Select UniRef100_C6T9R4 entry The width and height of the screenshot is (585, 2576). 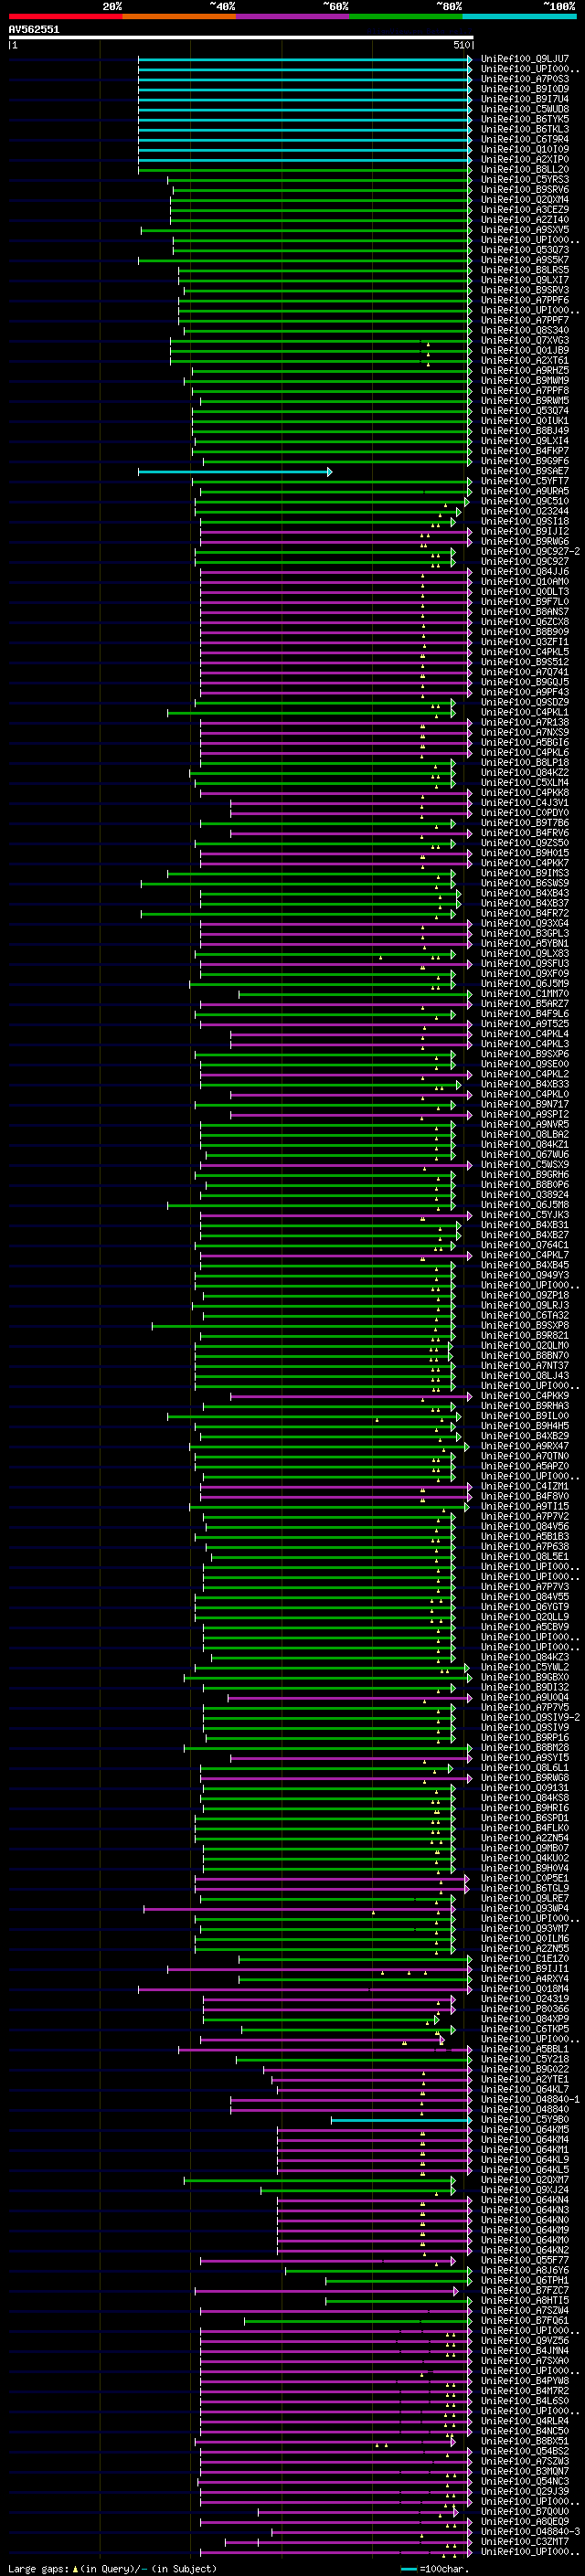525,139
